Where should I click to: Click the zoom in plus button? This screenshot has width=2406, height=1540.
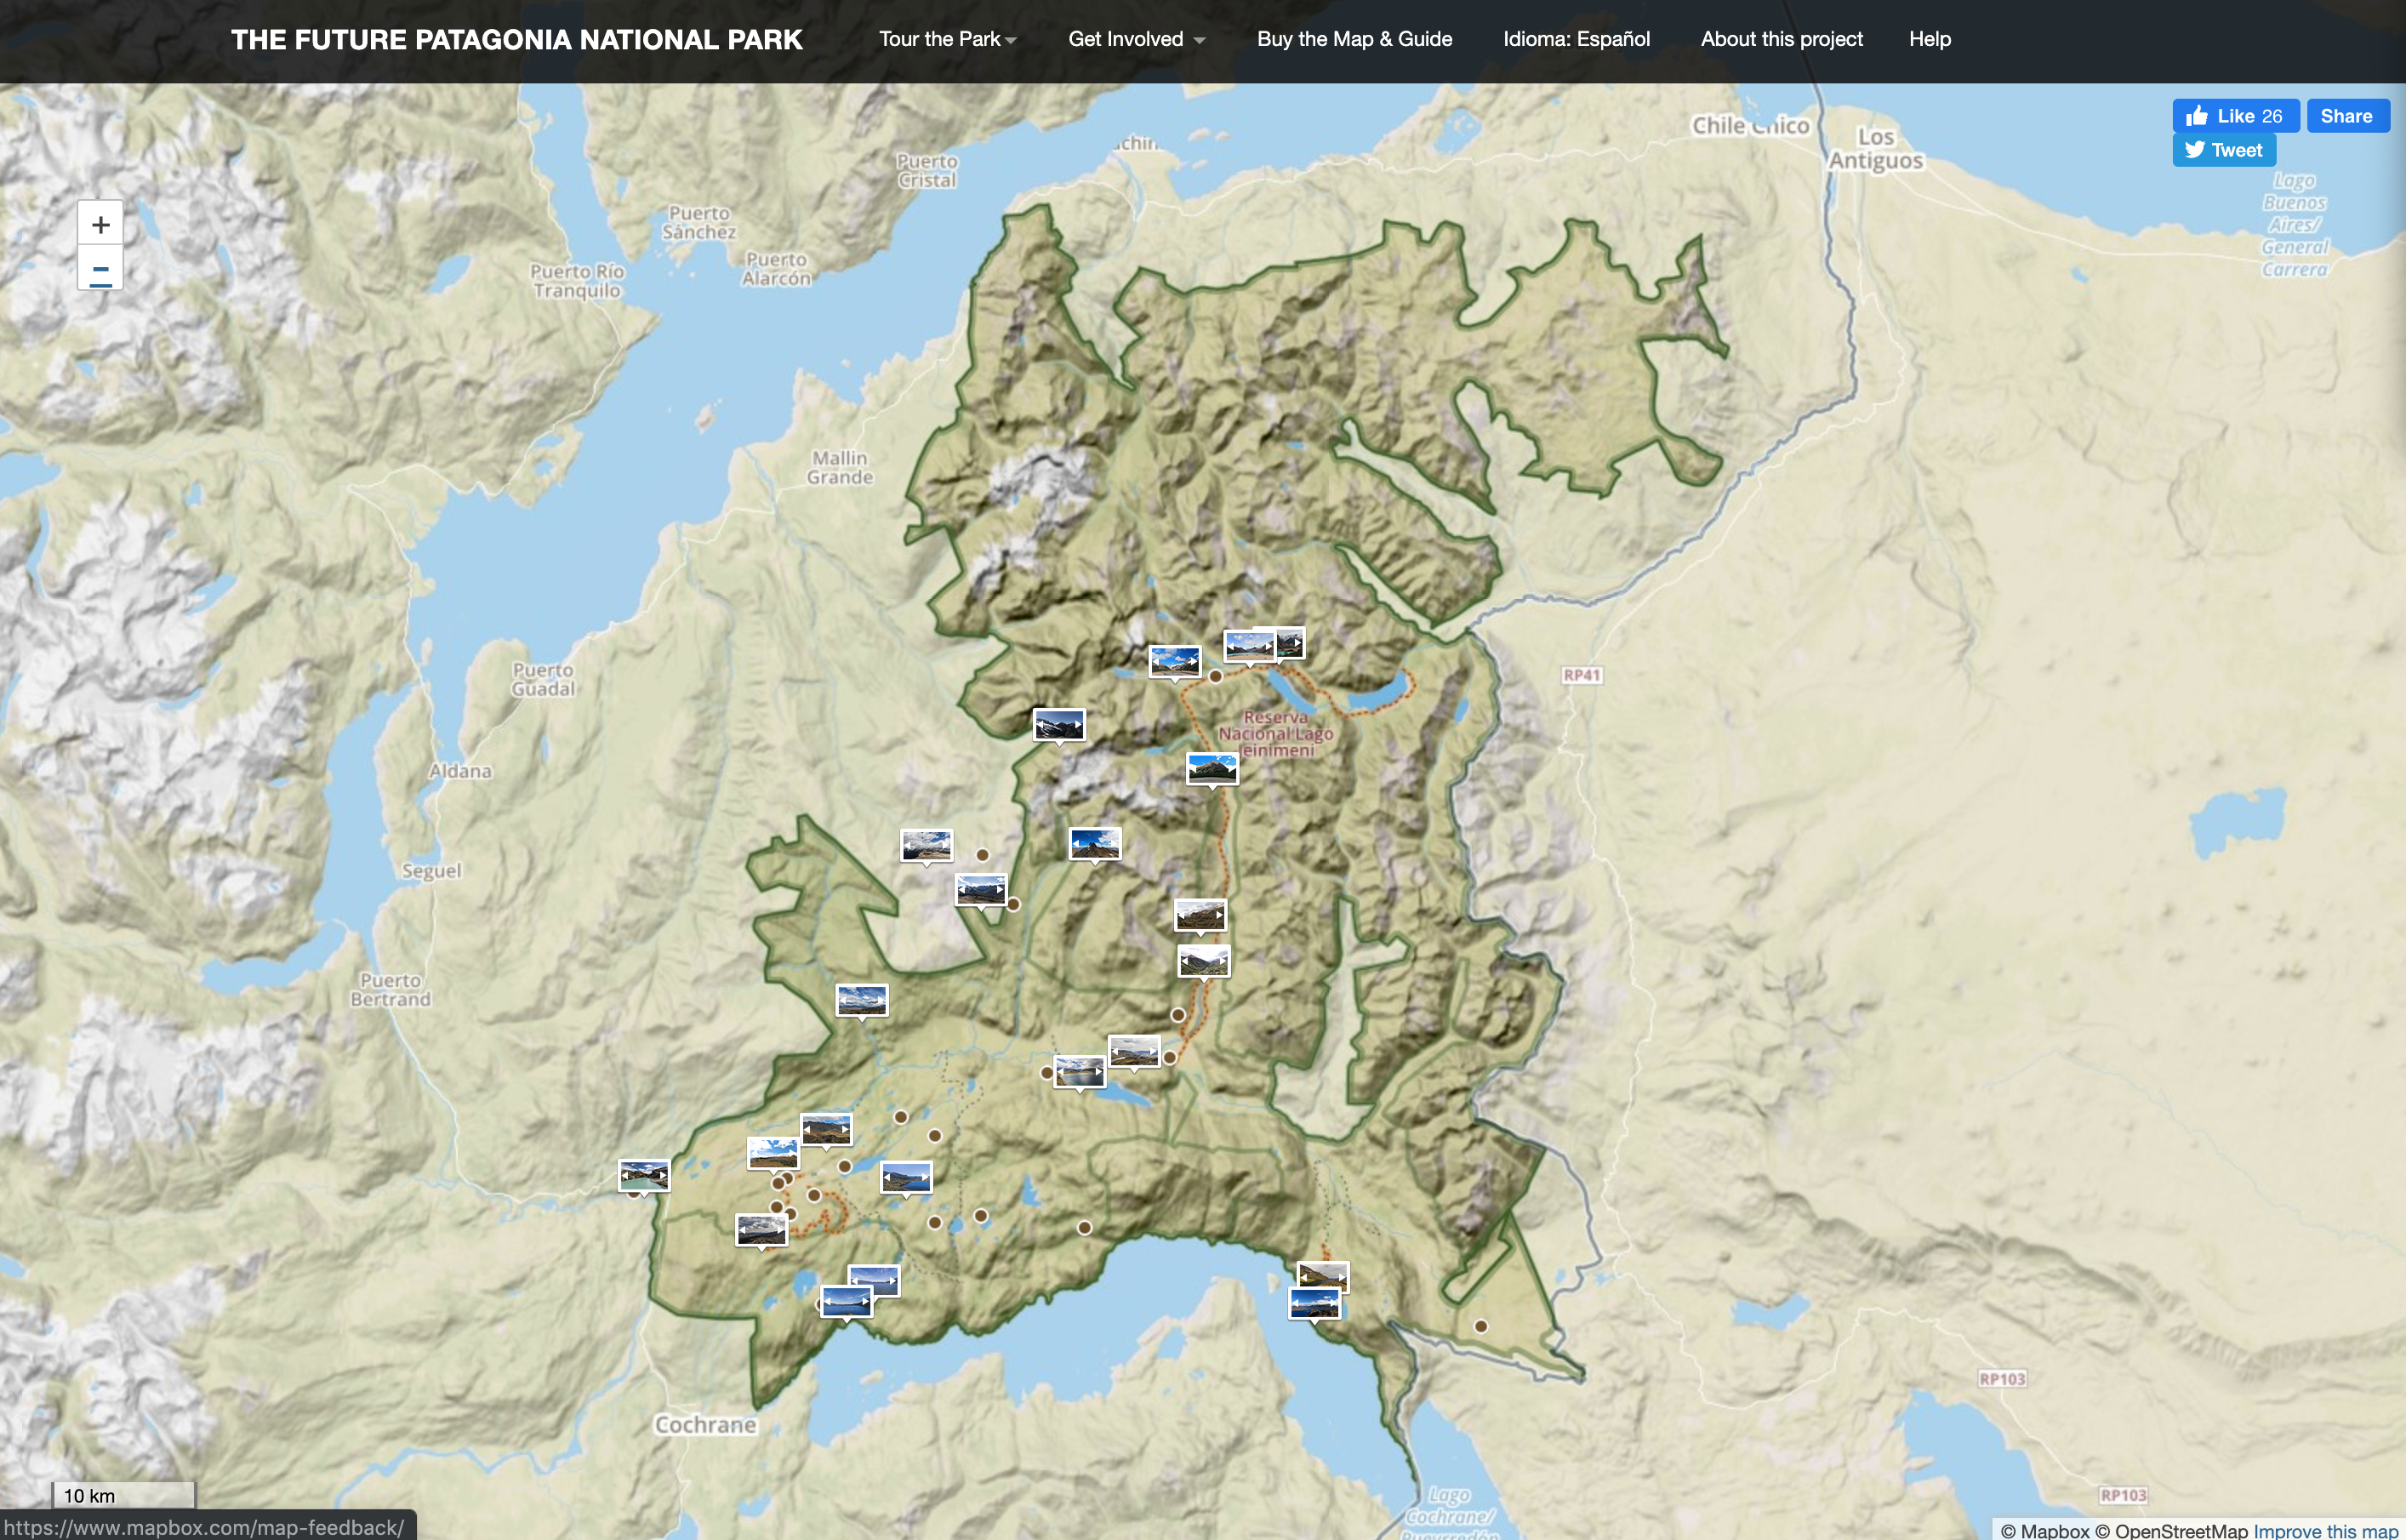pos(100,224)
